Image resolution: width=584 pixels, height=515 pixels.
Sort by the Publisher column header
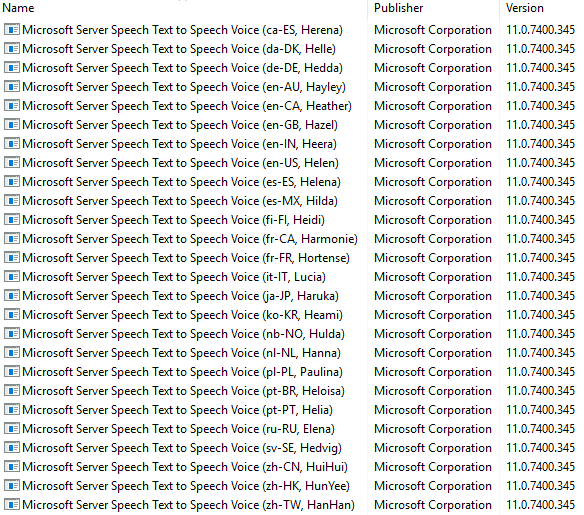pos(399,8)
